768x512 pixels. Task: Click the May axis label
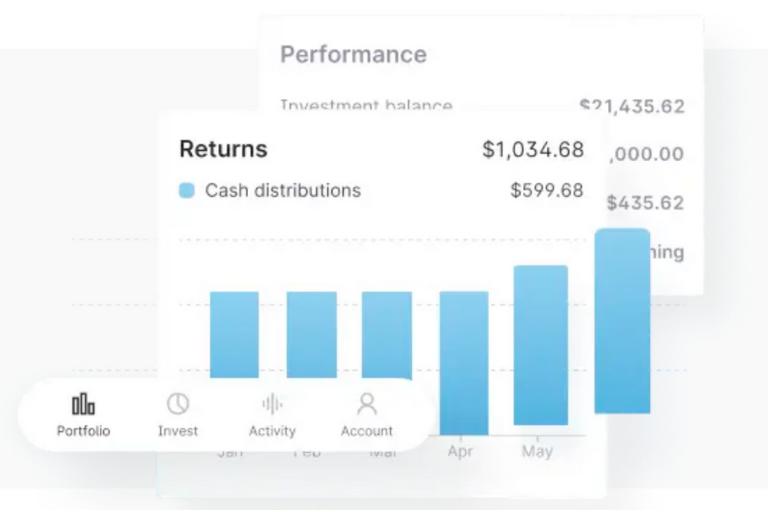537,451
